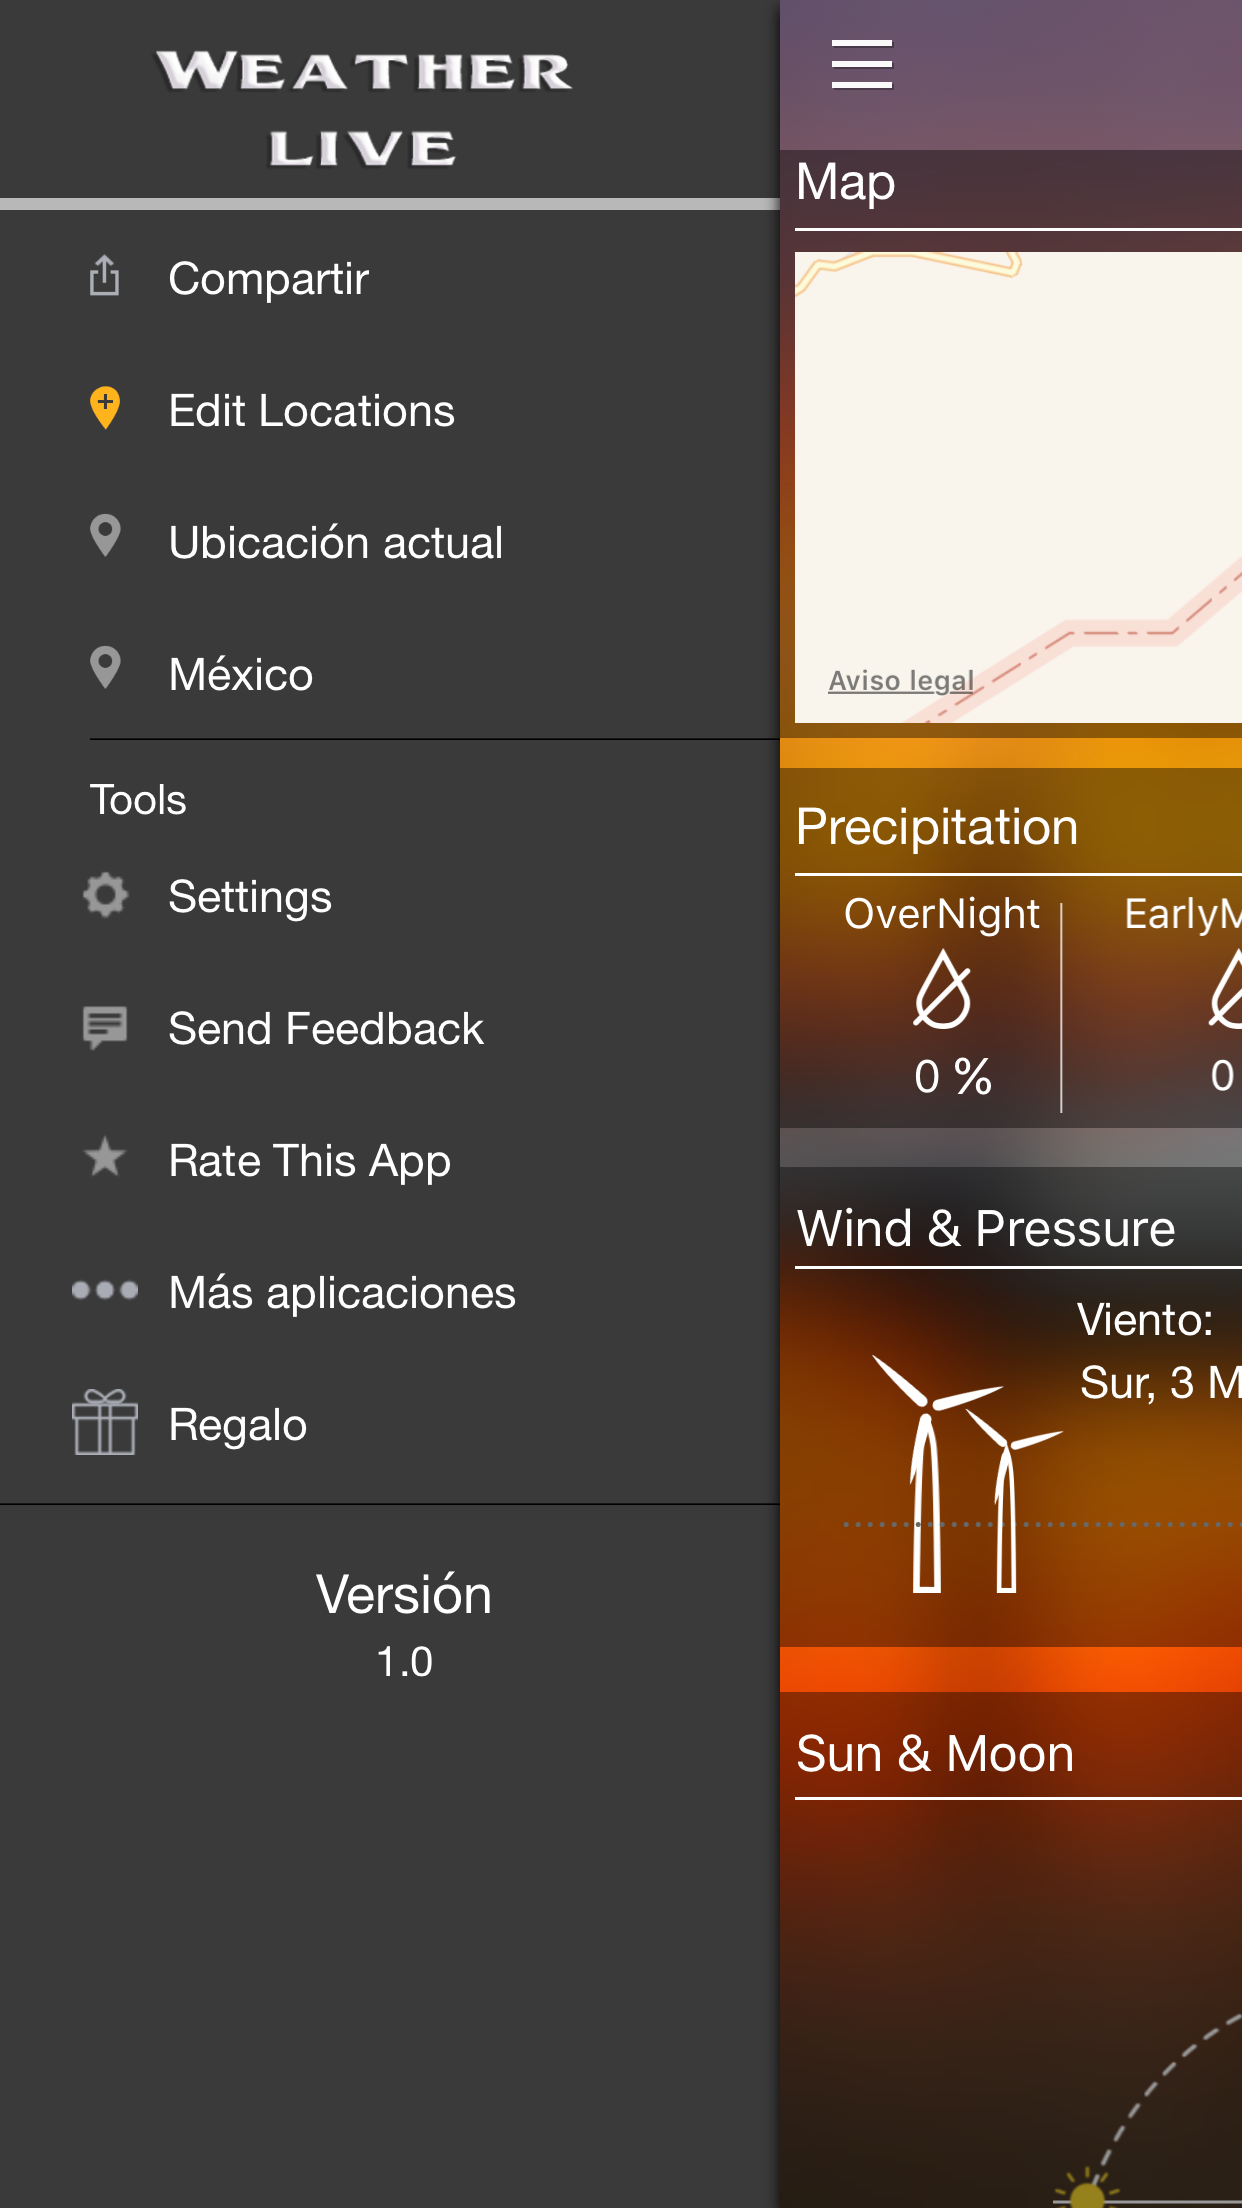This screenshot has height=2208, width=1242.
Task: Open the Edit Locations menu item
Action: click(x=311, y=411)
